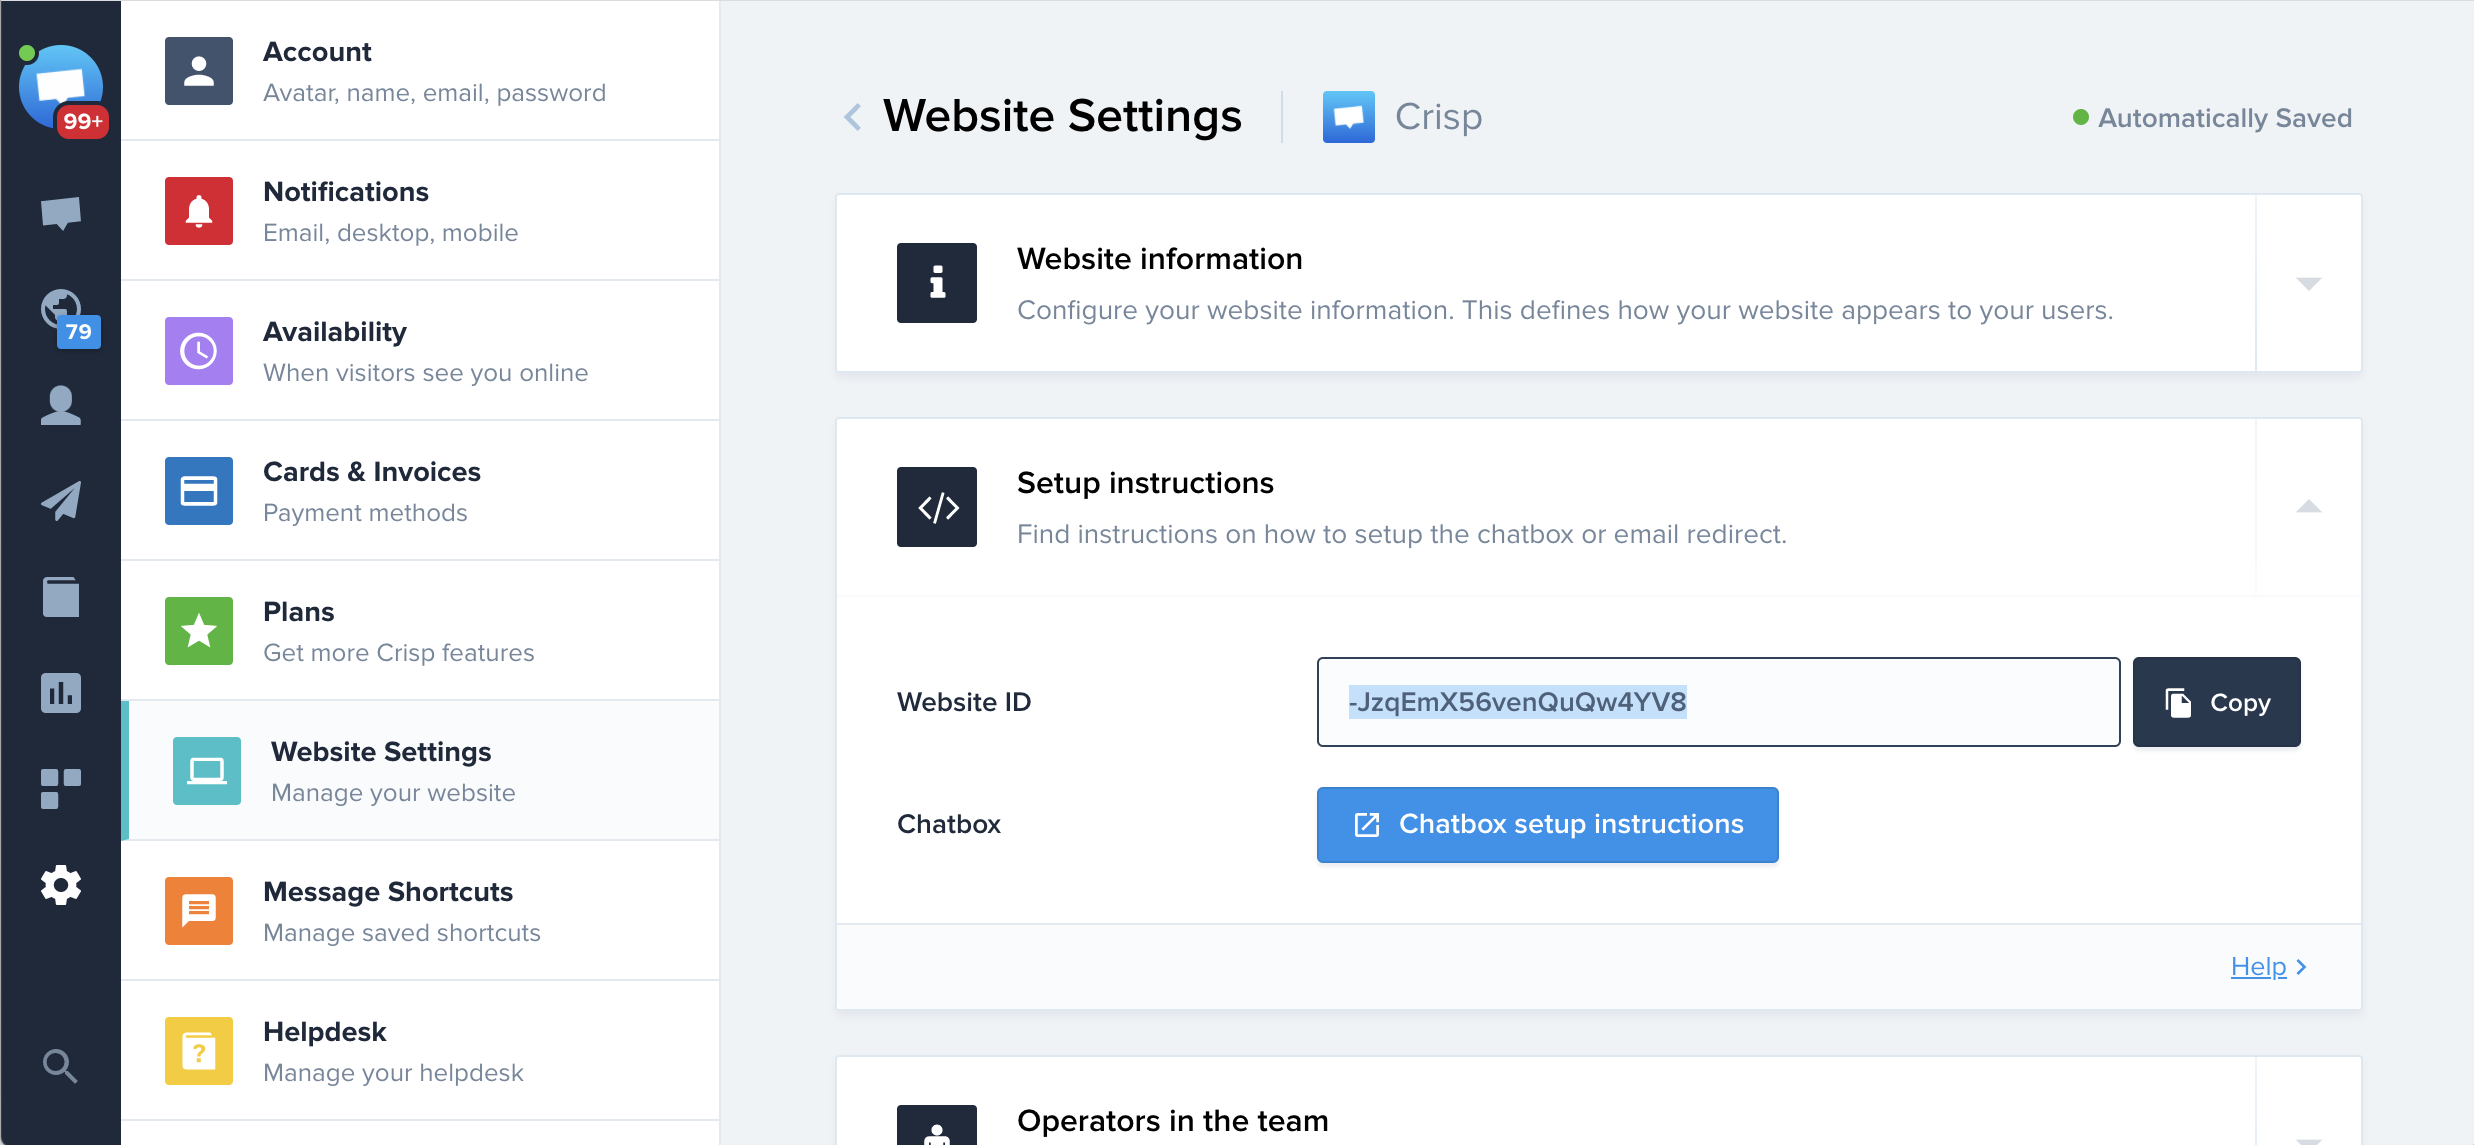This screenshot has height=1145, width=2474.
Task: Expand the Website information section
Action: (2308, 284)
